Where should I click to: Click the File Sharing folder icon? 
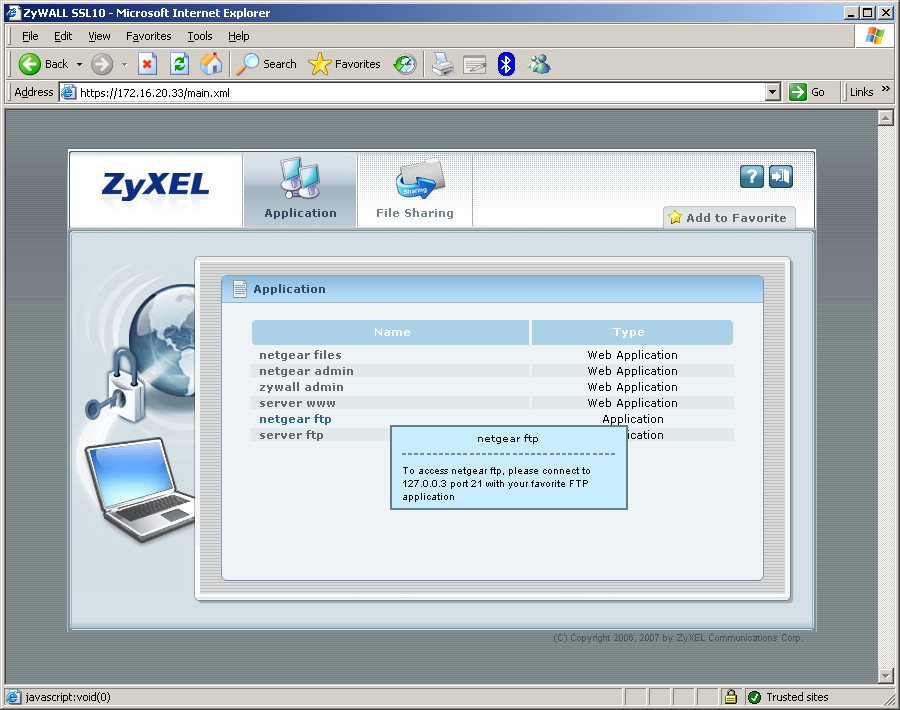click(x=421, y=179)
